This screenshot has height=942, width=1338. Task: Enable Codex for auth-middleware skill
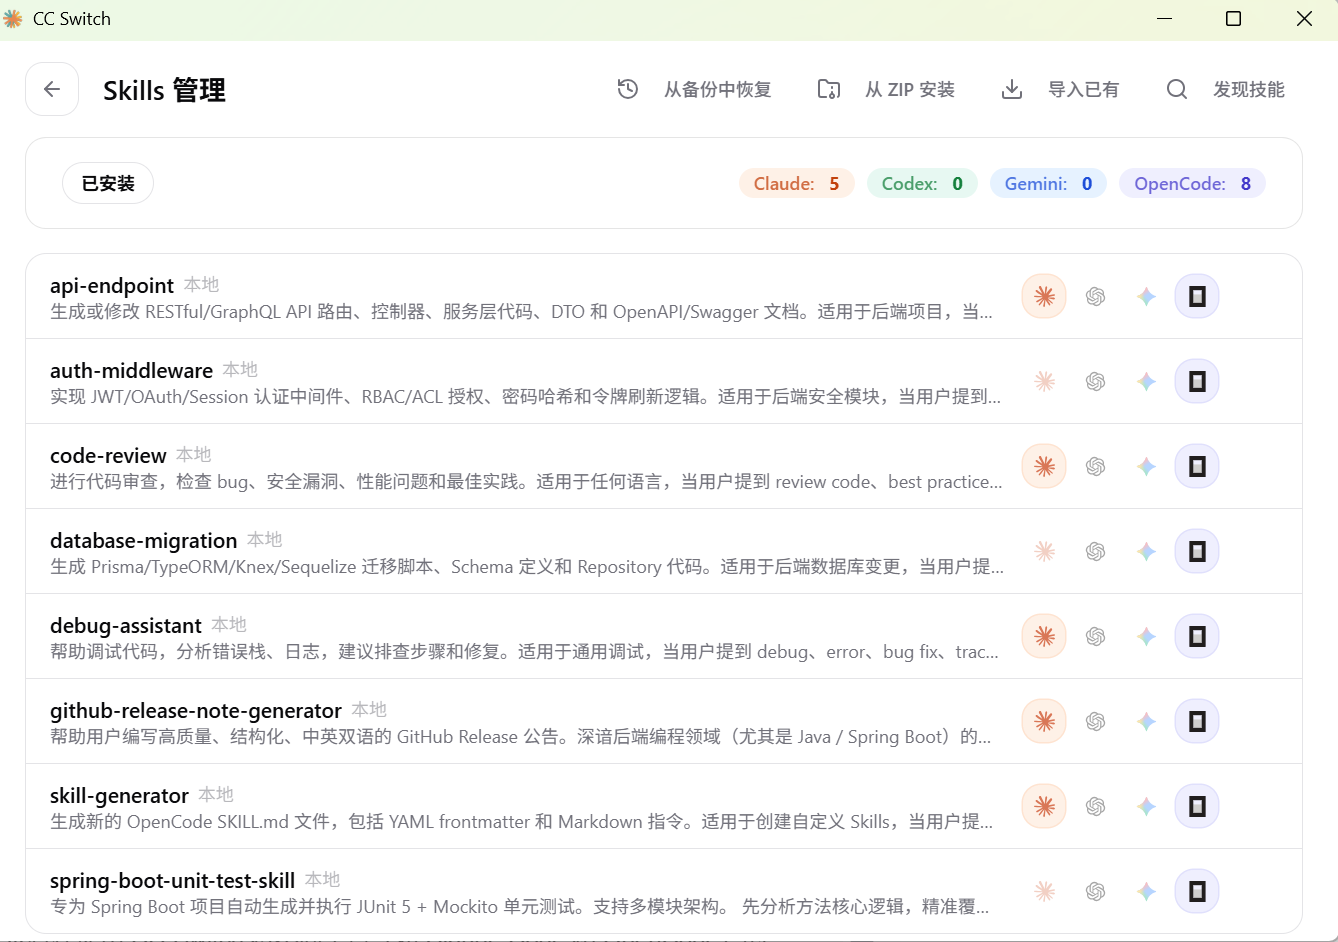point(1095,381)
